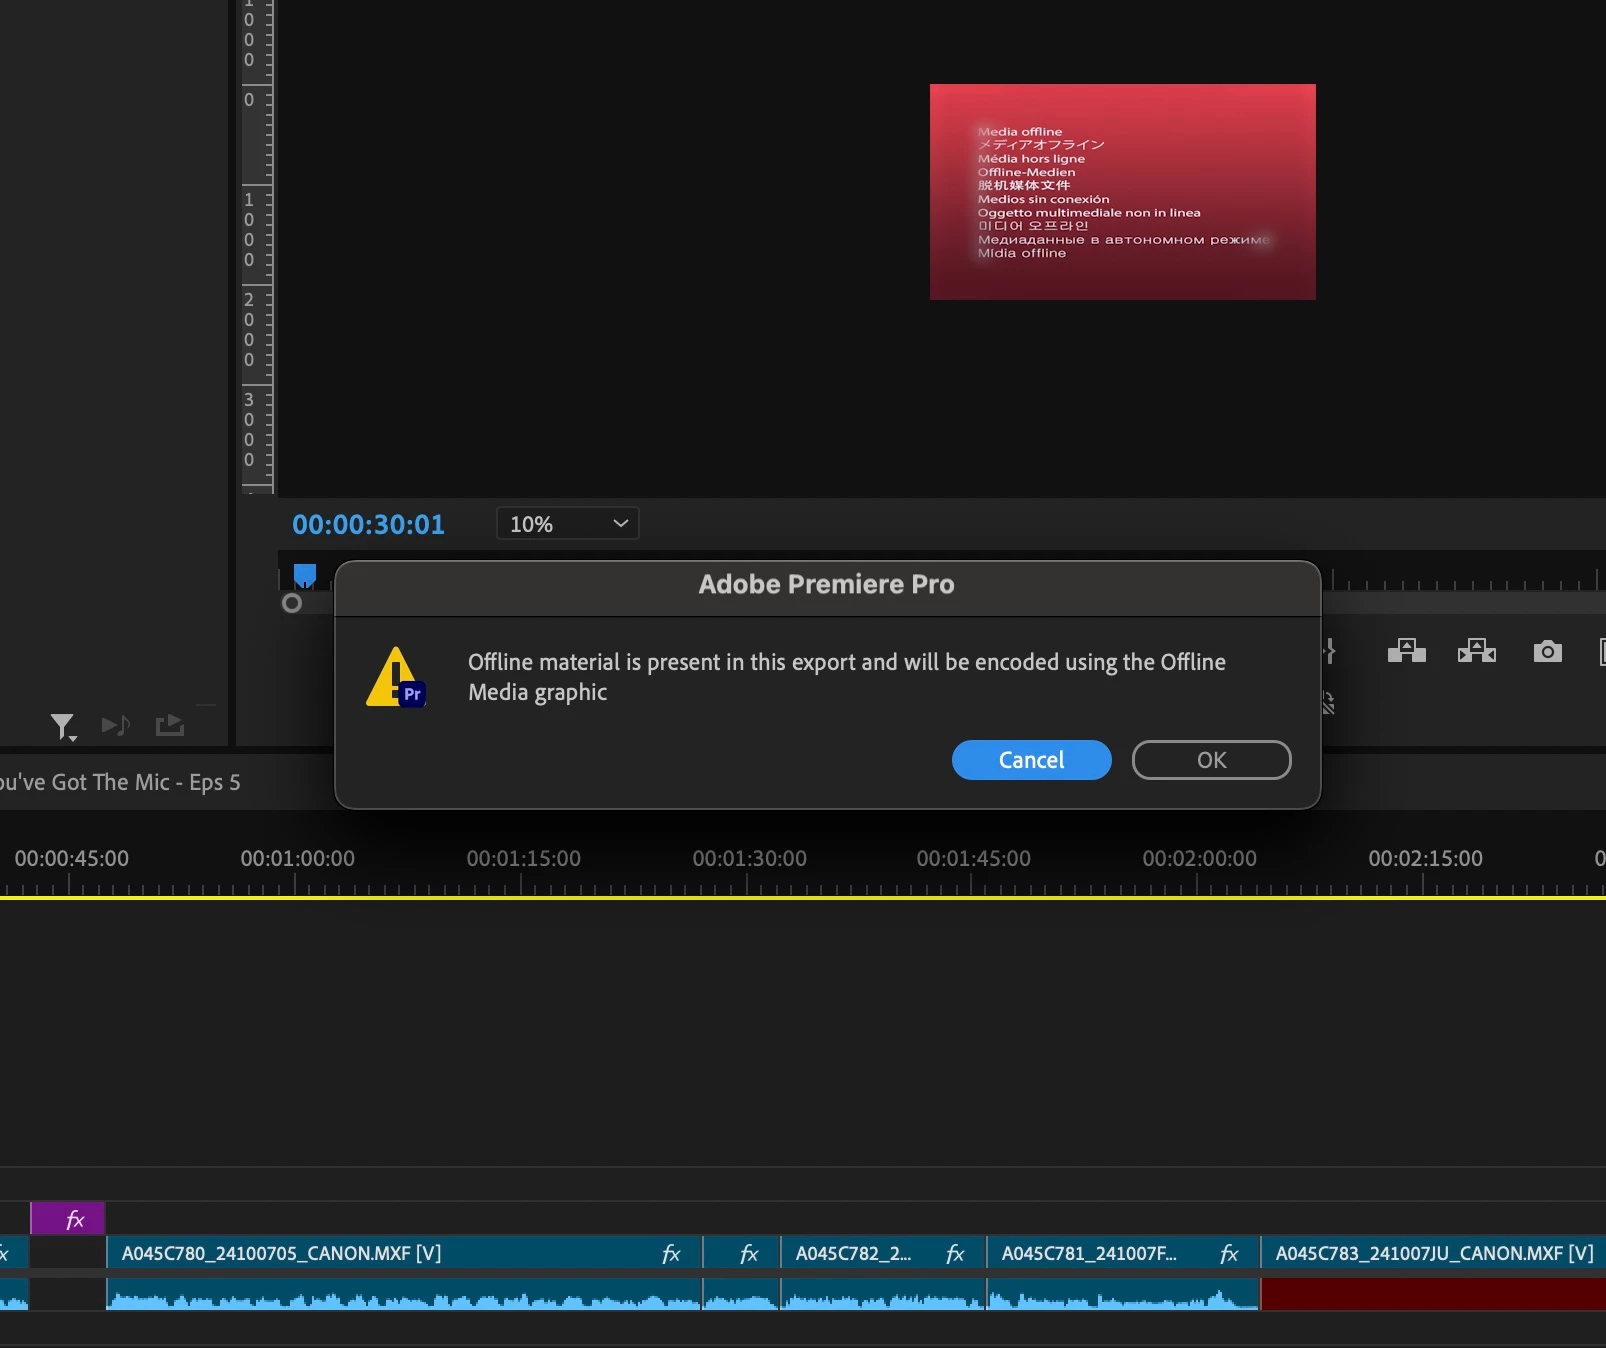
Task: Click the Export Frame camera icon
Action: pyautogui.click(x=1548, y=652)
